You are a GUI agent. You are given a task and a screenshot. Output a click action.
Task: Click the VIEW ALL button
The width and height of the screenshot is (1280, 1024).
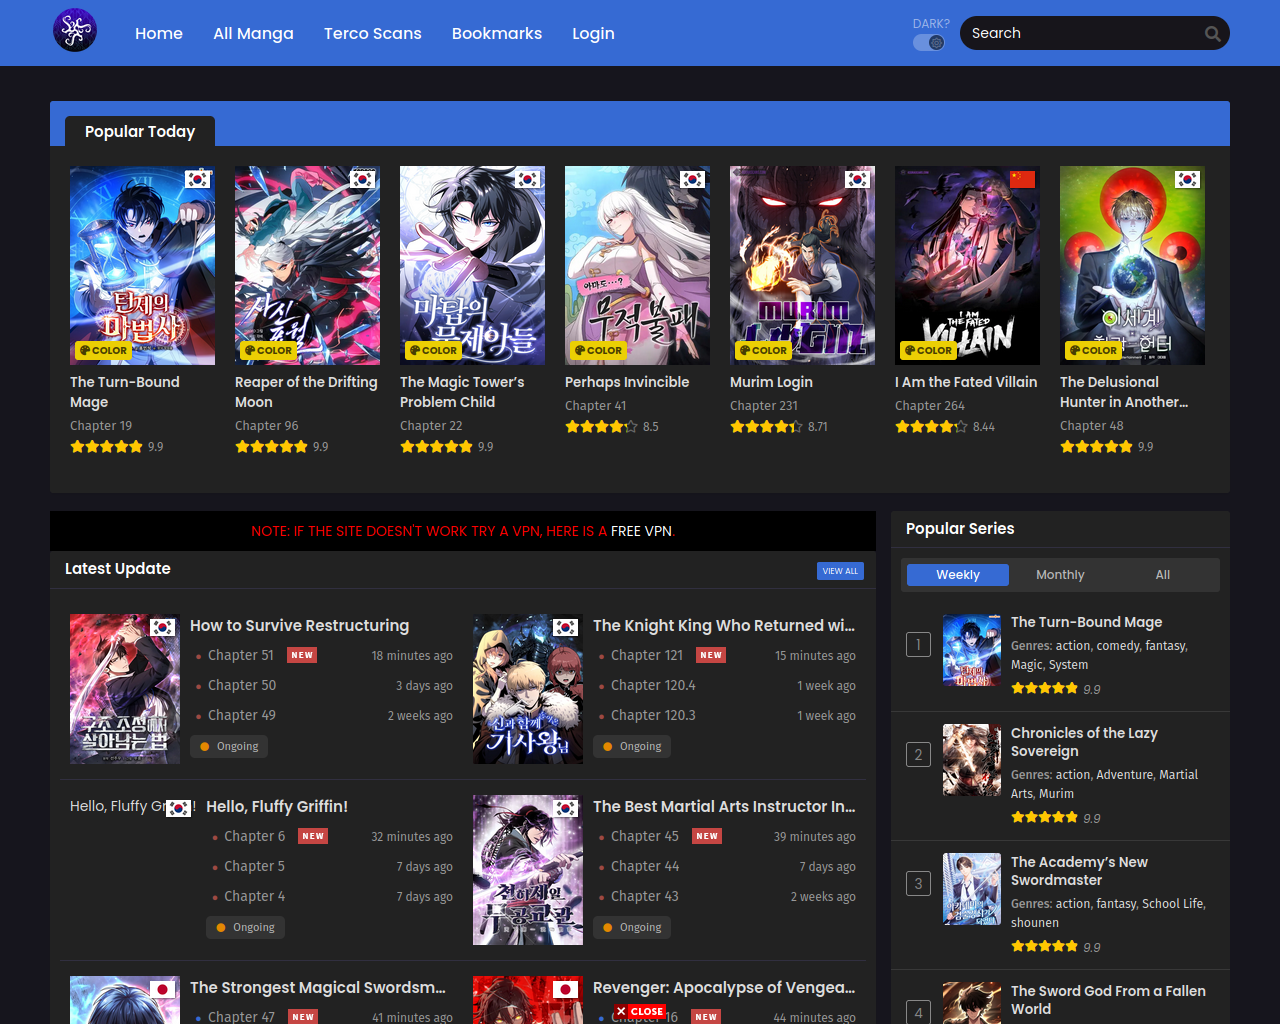coord(840,571)
